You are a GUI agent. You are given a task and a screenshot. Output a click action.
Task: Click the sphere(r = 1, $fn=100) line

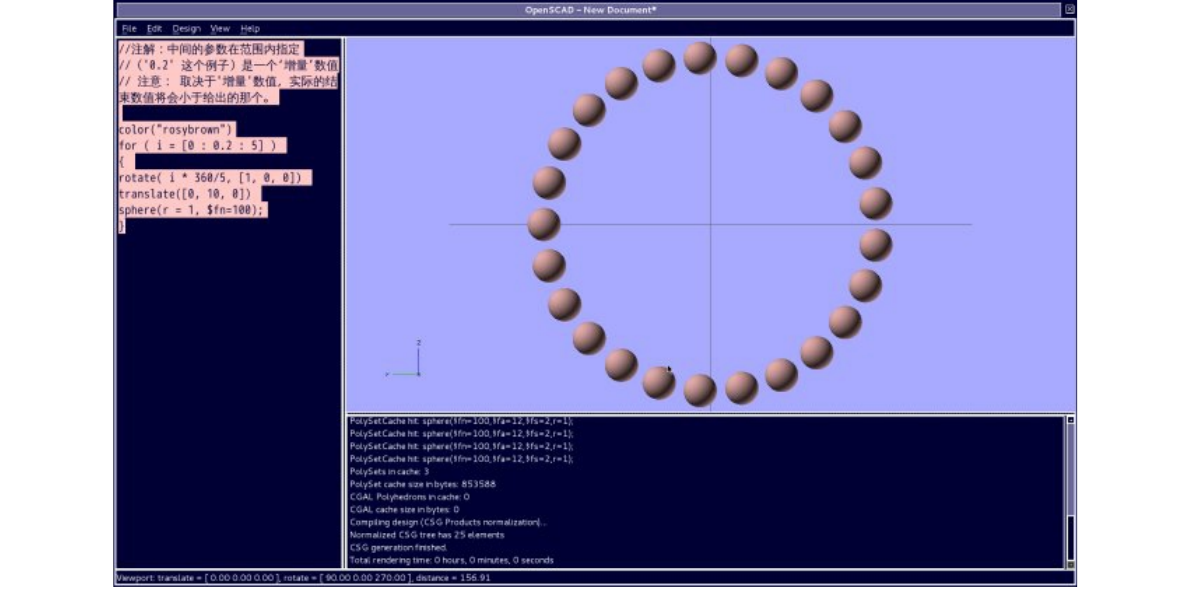click(192, 210)
